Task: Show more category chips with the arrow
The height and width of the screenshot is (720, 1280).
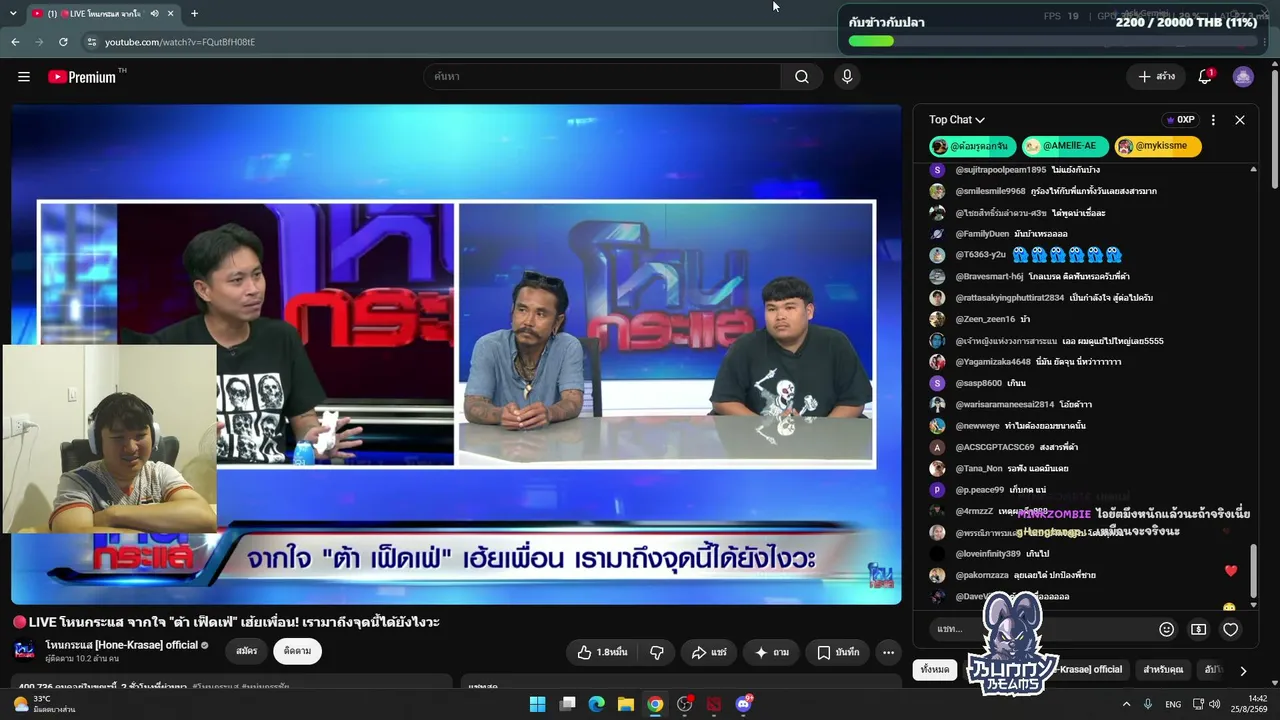Action: click(1243, 670)
